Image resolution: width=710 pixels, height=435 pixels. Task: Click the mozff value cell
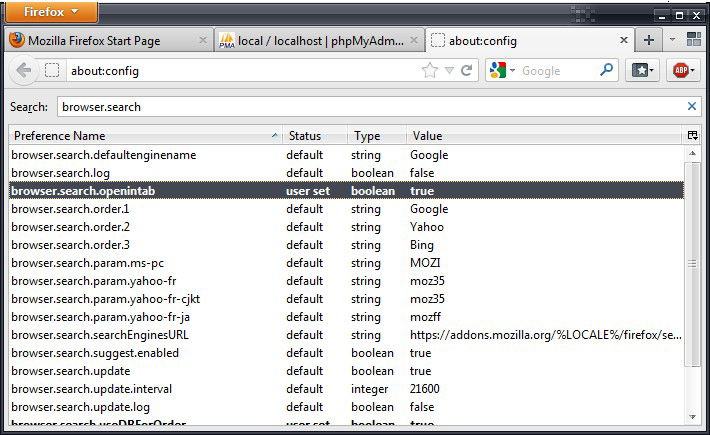[425, 317]
